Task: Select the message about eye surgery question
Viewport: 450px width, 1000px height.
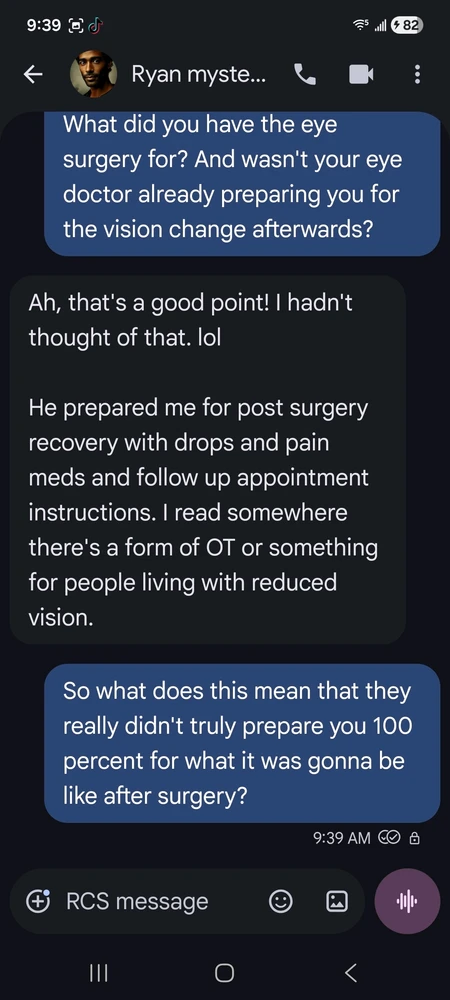Action: [242, 184]
